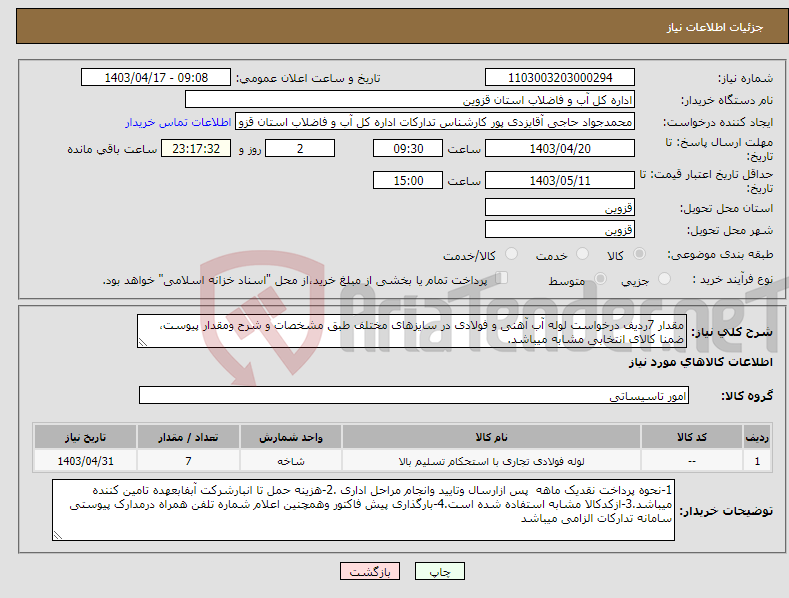
Task: Click the تعداد / مقدار column header
Action: (188, 437)
